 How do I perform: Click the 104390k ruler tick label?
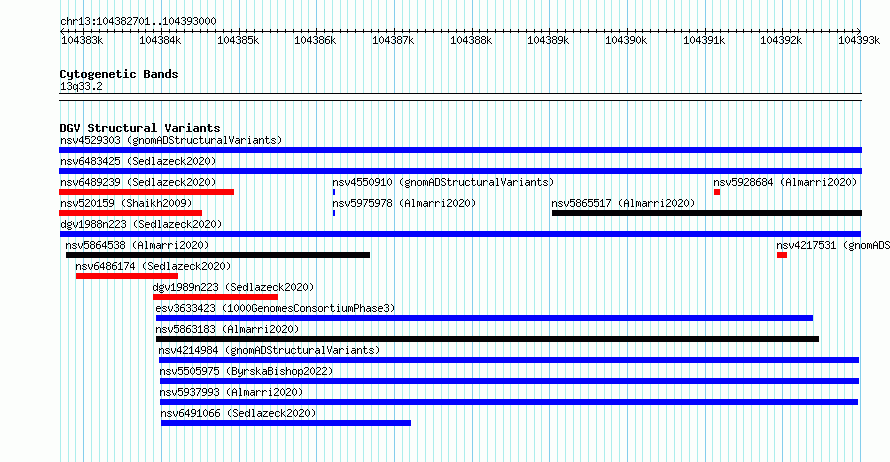coord(626,40)
